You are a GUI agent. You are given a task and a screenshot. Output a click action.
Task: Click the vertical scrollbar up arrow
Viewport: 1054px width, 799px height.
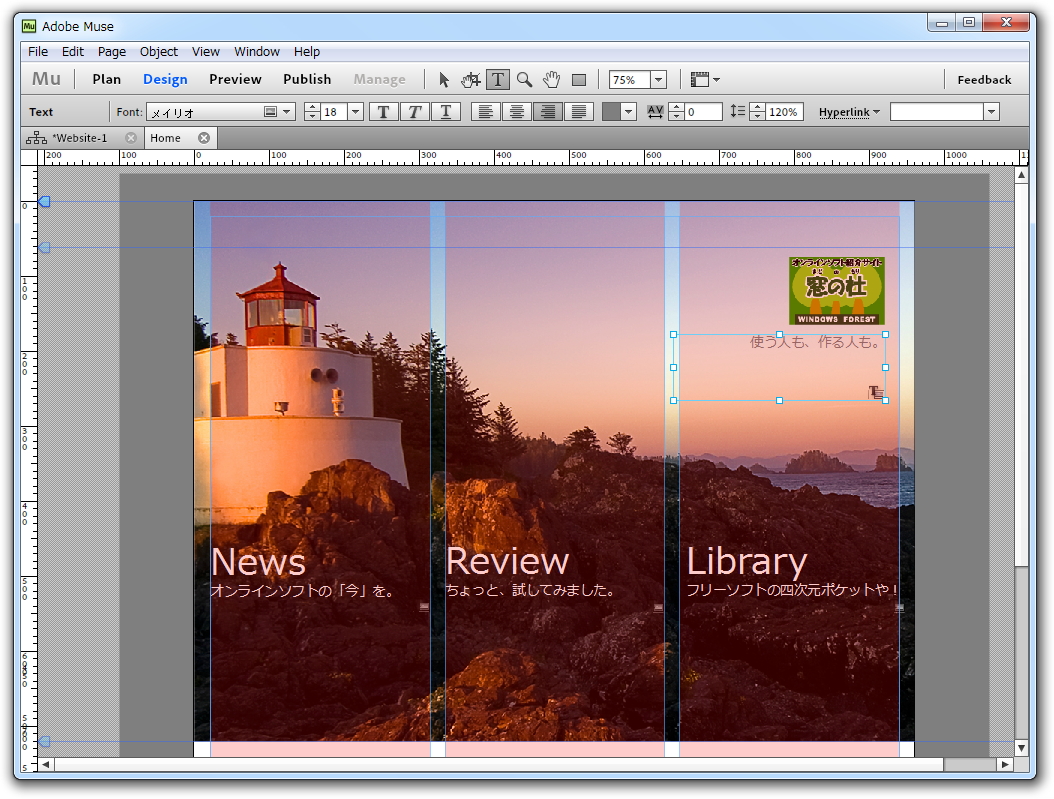(x=1021, y=175)
